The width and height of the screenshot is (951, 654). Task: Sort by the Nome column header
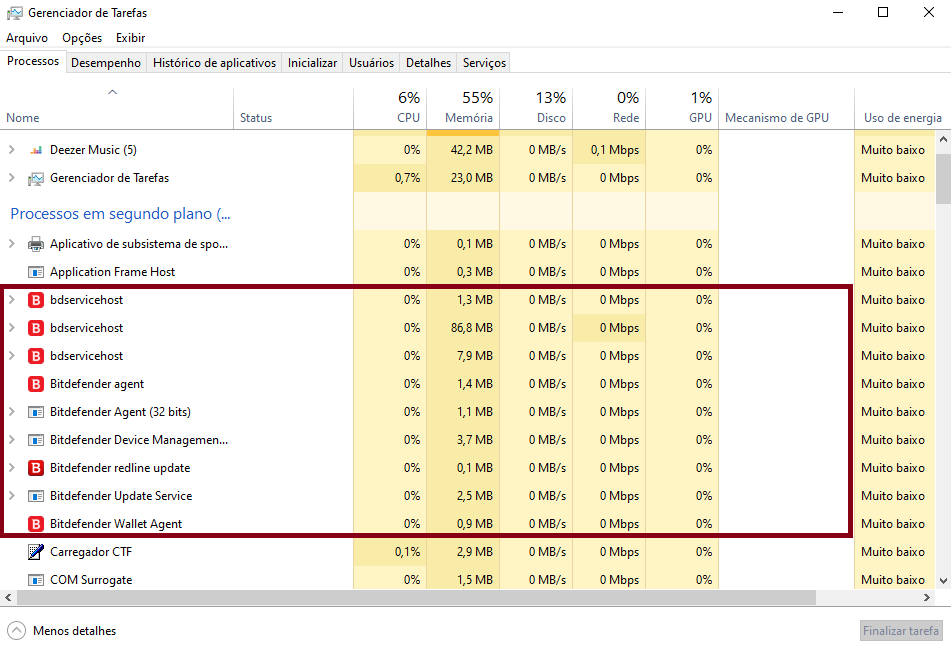point(116,109)
